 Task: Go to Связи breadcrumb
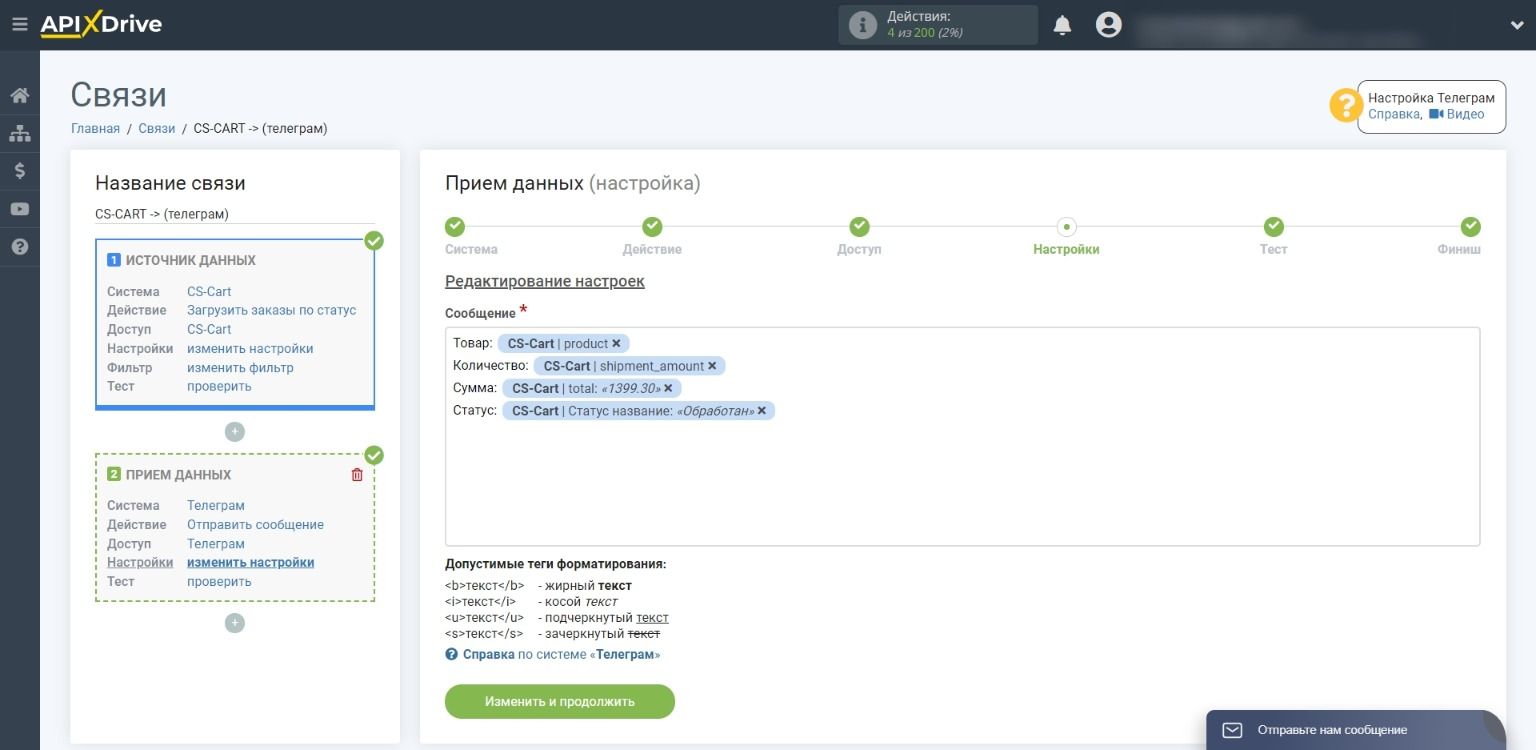point(157,128)
